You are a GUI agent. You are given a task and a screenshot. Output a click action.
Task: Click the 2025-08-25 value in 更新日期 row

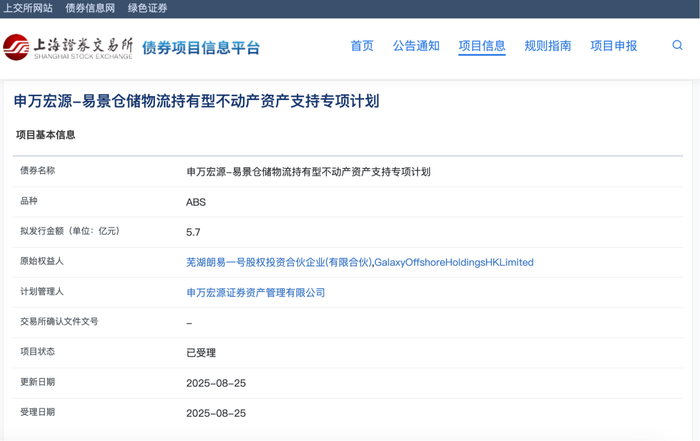pos(216,383)
